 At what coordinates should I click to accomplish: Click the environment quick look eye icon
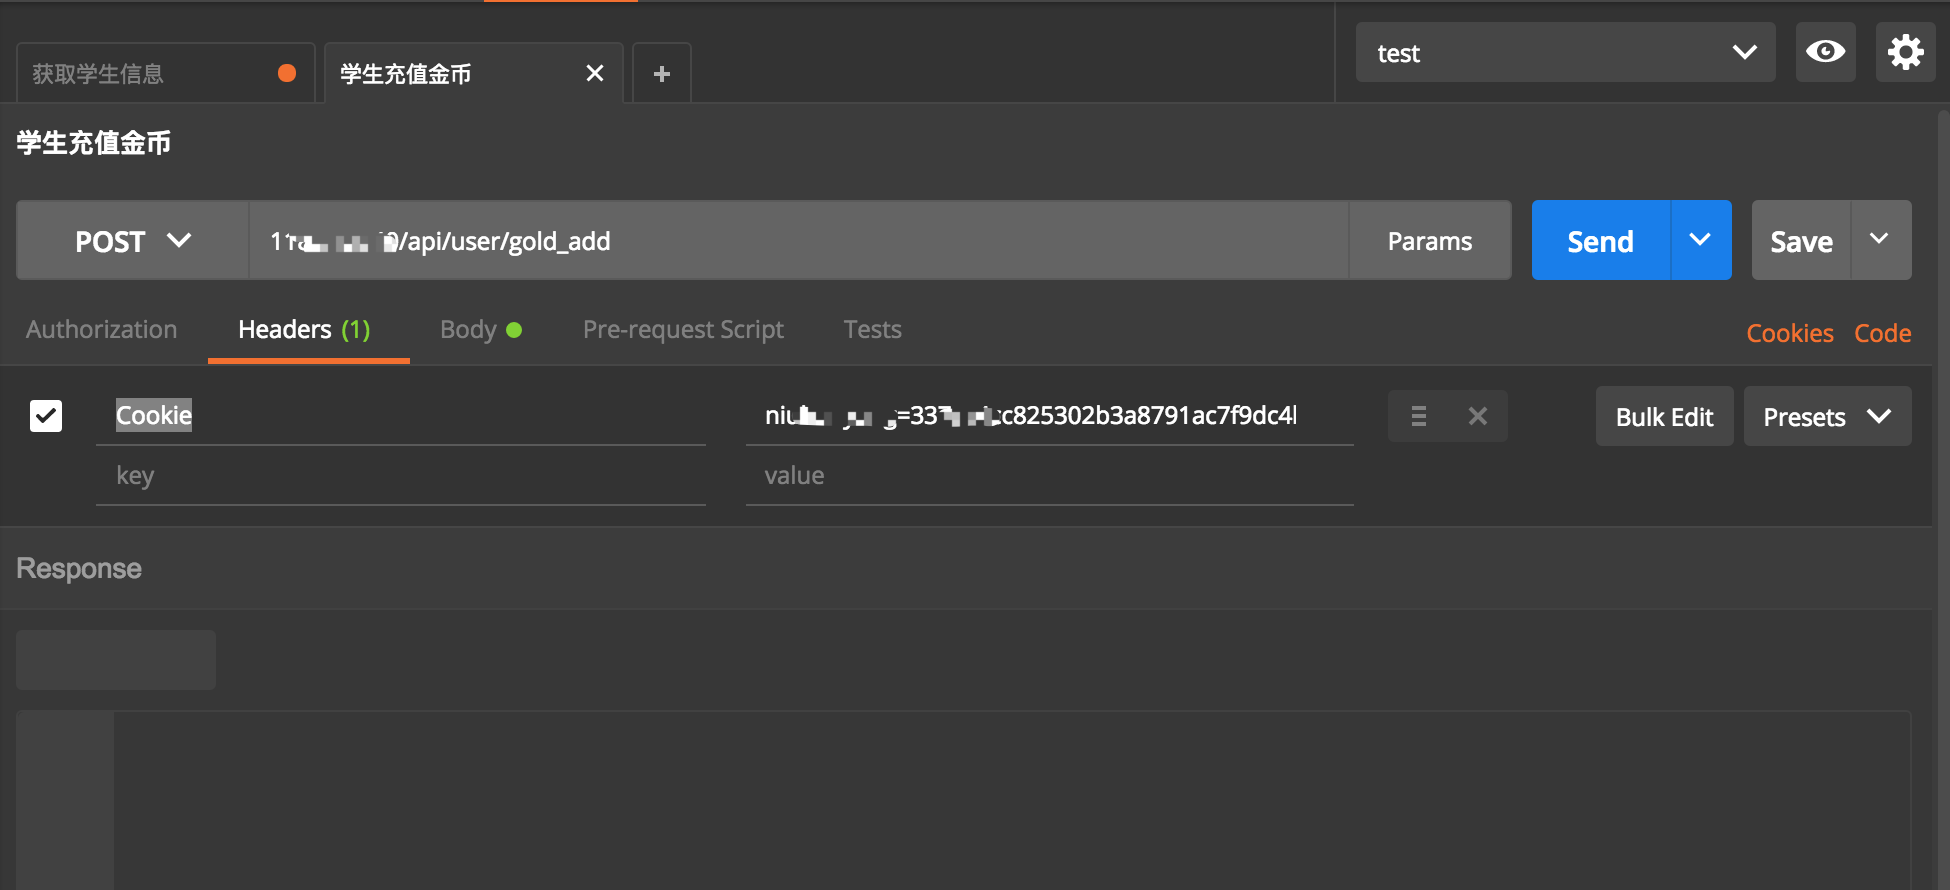coord(1825,52)
